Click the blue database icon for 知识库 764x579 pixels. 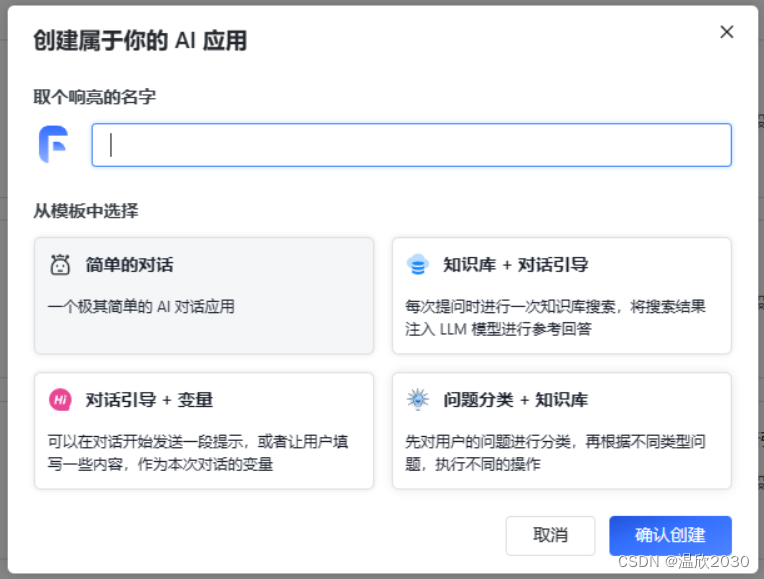tap(418, 265)
